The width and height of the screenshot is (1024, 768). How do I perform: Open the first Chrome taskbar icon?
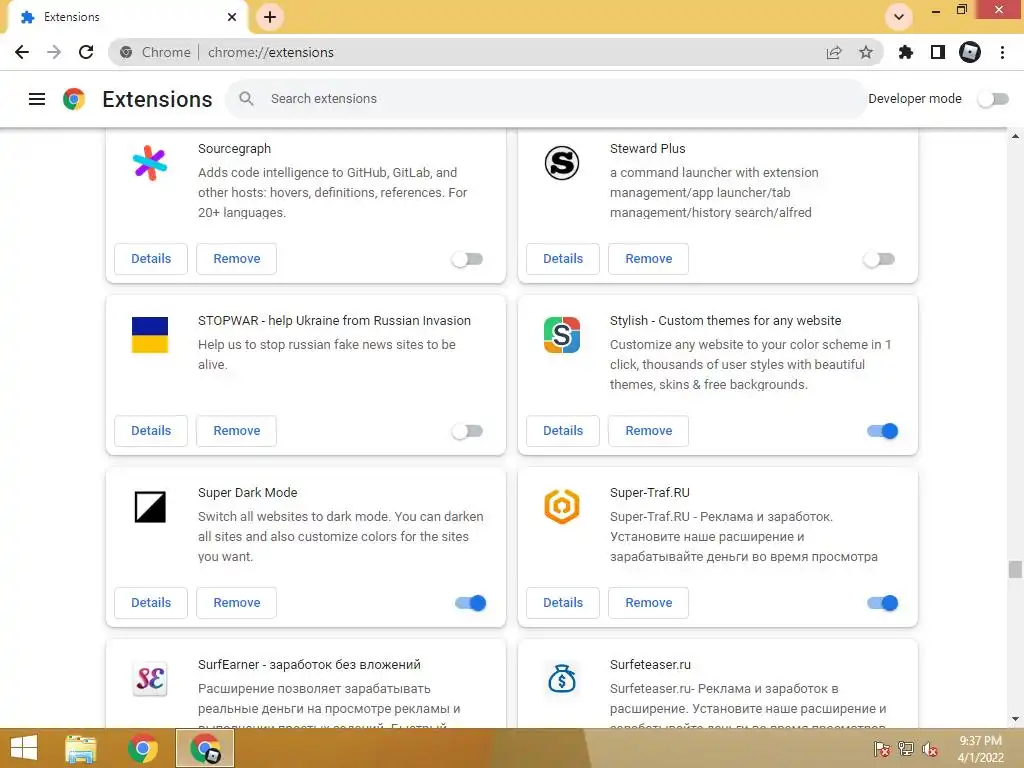(143, 748)
